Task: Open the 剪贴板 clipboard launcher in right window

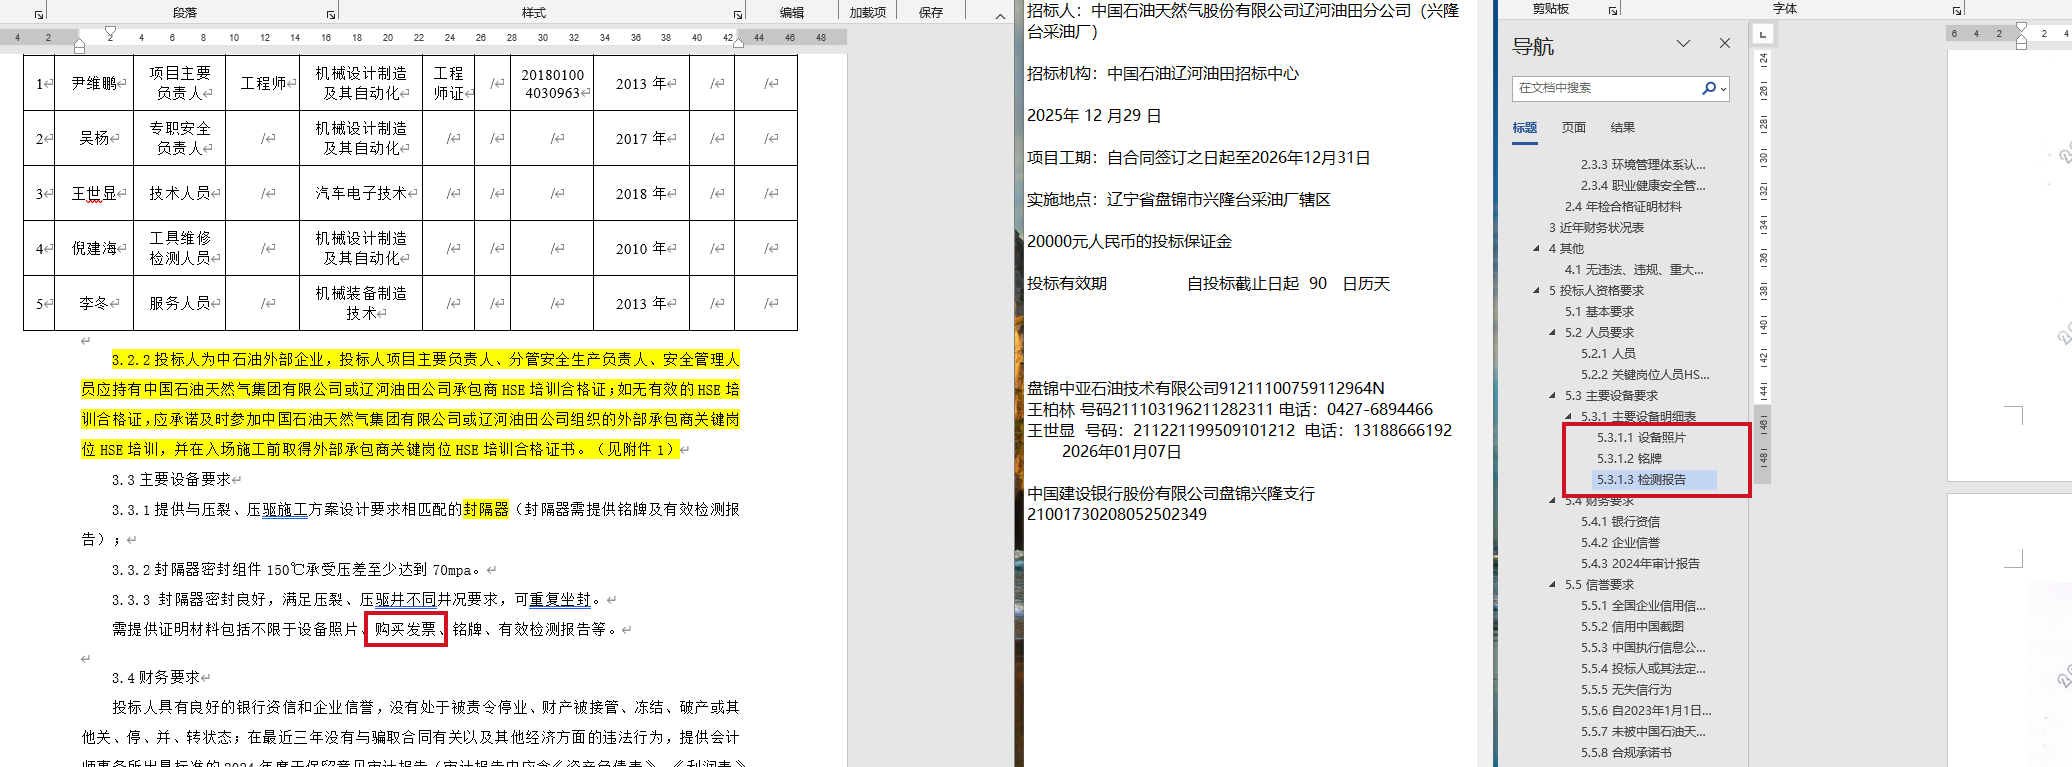Action: coord(1613,10)
